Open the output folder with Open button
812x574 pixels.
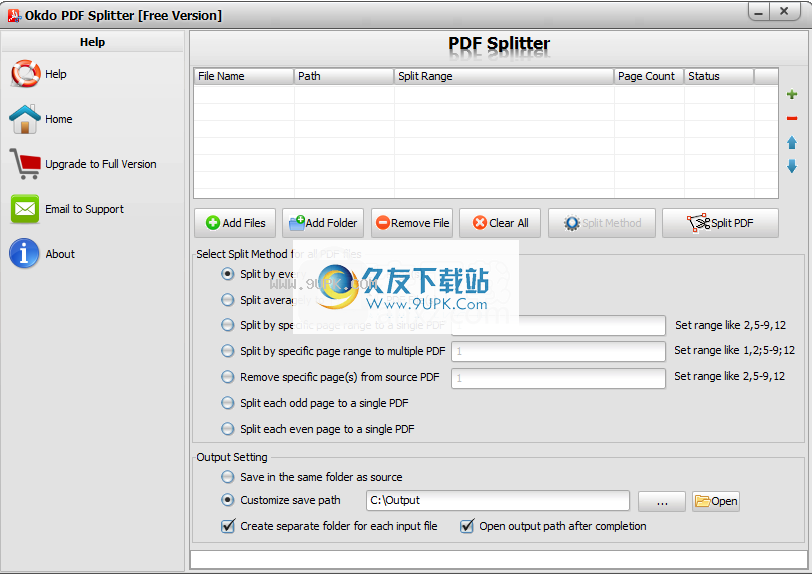[716, 501]
